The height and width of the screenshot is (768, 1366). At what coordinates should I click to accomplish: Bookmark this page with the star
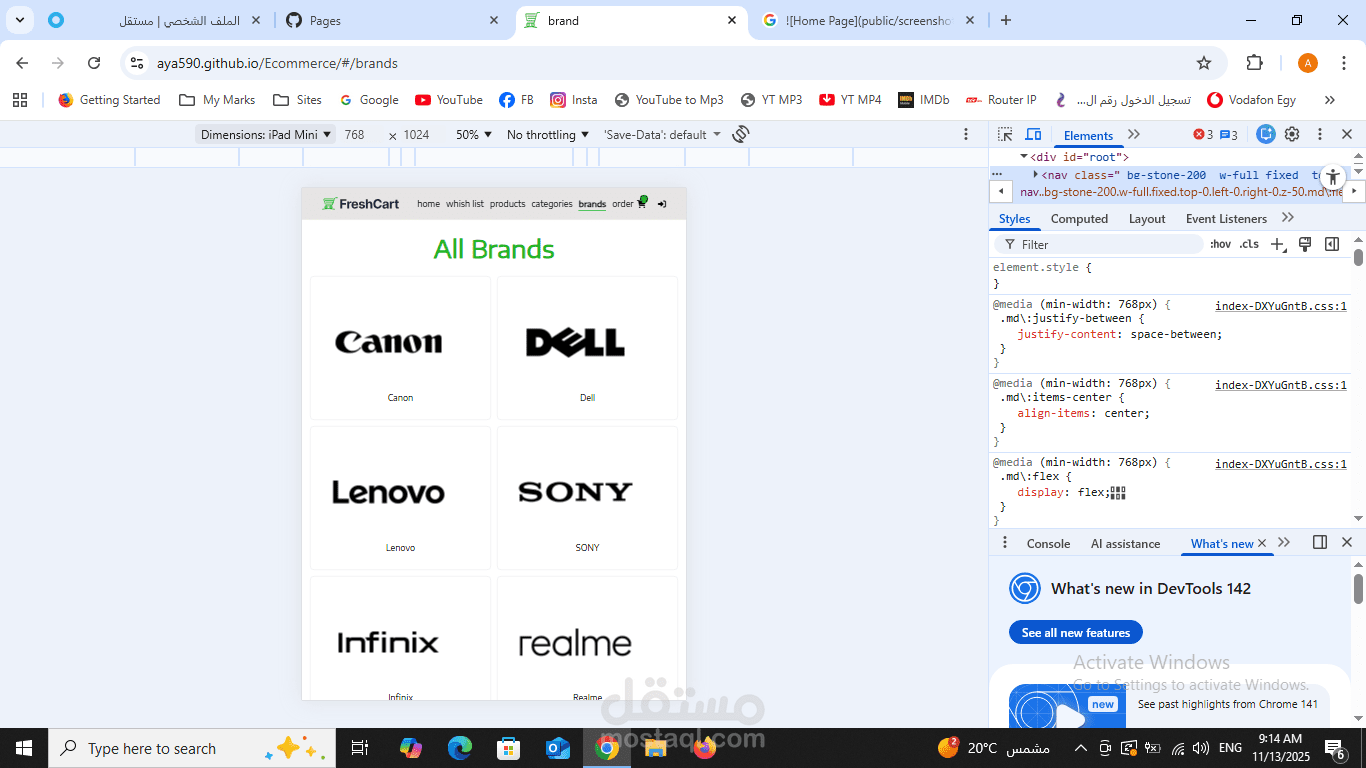pos(1204,63)
